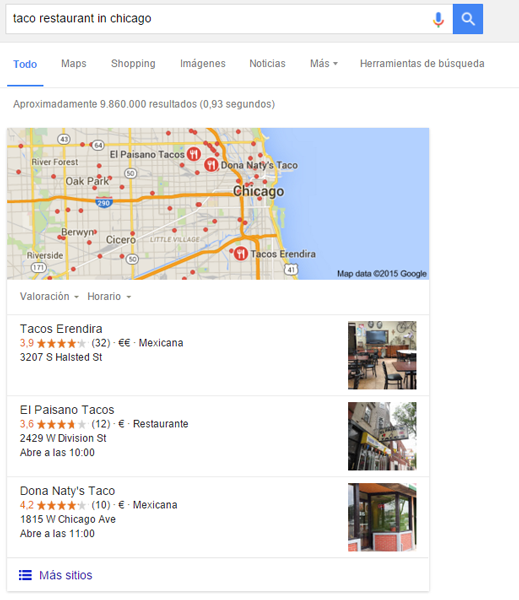Click the blue magnifier search button
This screenshot has width=519, height=600.
468,19
